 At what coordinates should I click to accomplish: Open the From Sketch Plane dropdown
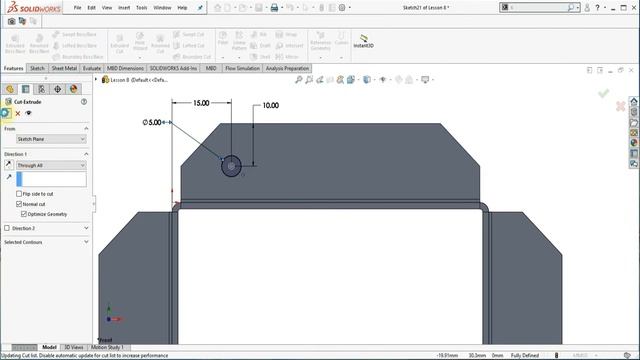tap(51, 139)
